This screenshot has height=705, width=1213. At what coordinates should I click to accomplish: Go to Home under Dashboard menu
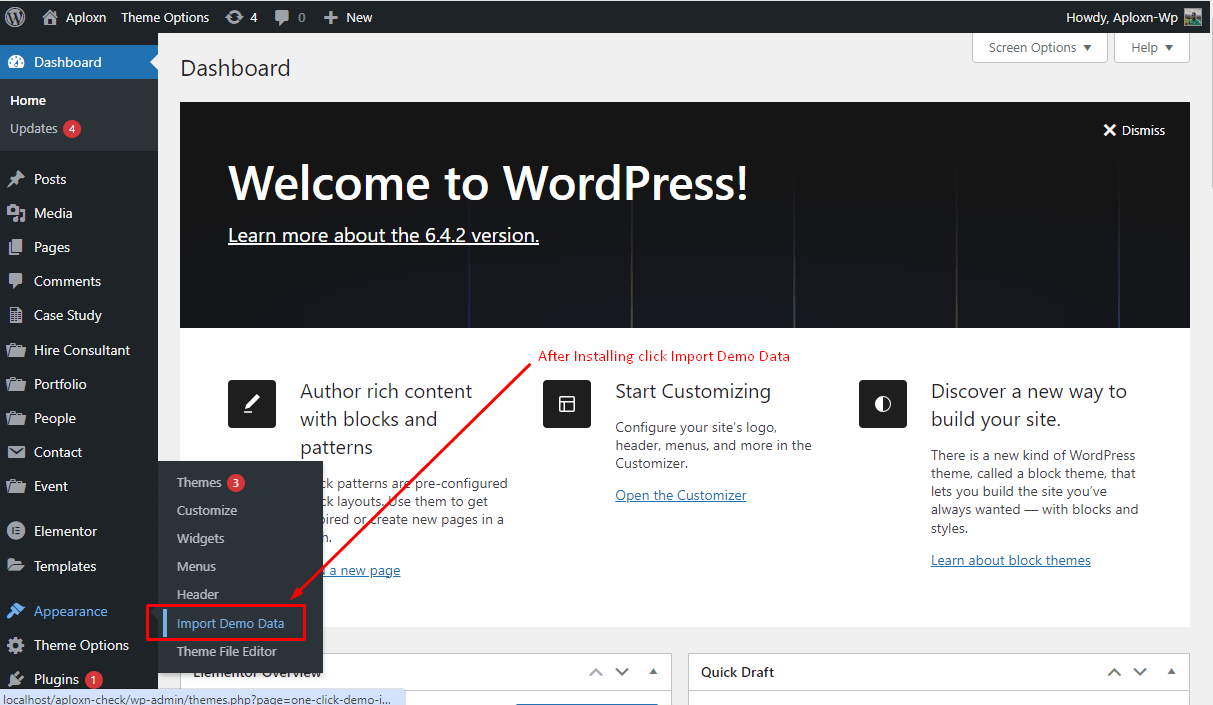28,100
